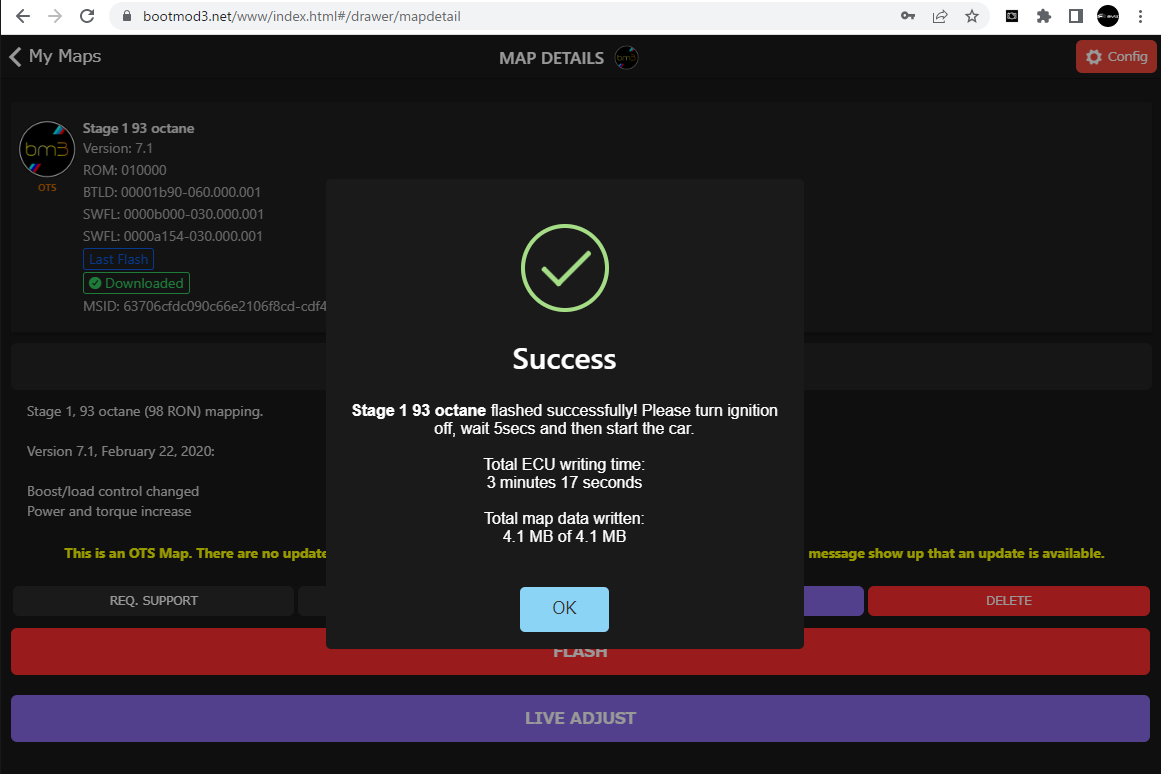This screenshot has width=1161, height=774.
Task: Open Live Adjust
Action: point(580,718)
